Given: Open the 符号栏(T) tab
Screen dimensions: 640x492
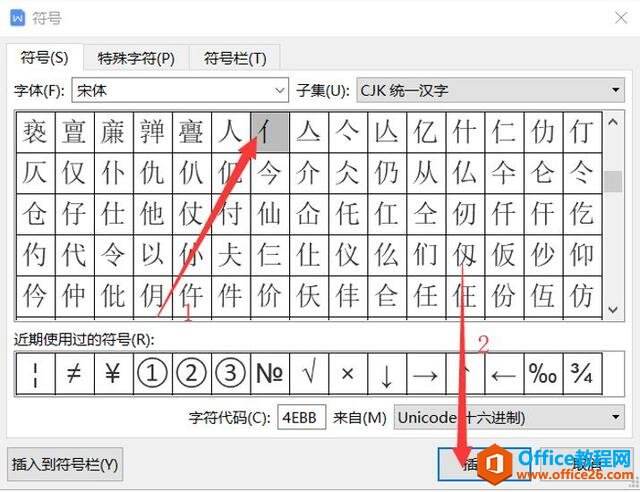Looking at the screenshot, I should pyautogui.click(x=235, y=58).
